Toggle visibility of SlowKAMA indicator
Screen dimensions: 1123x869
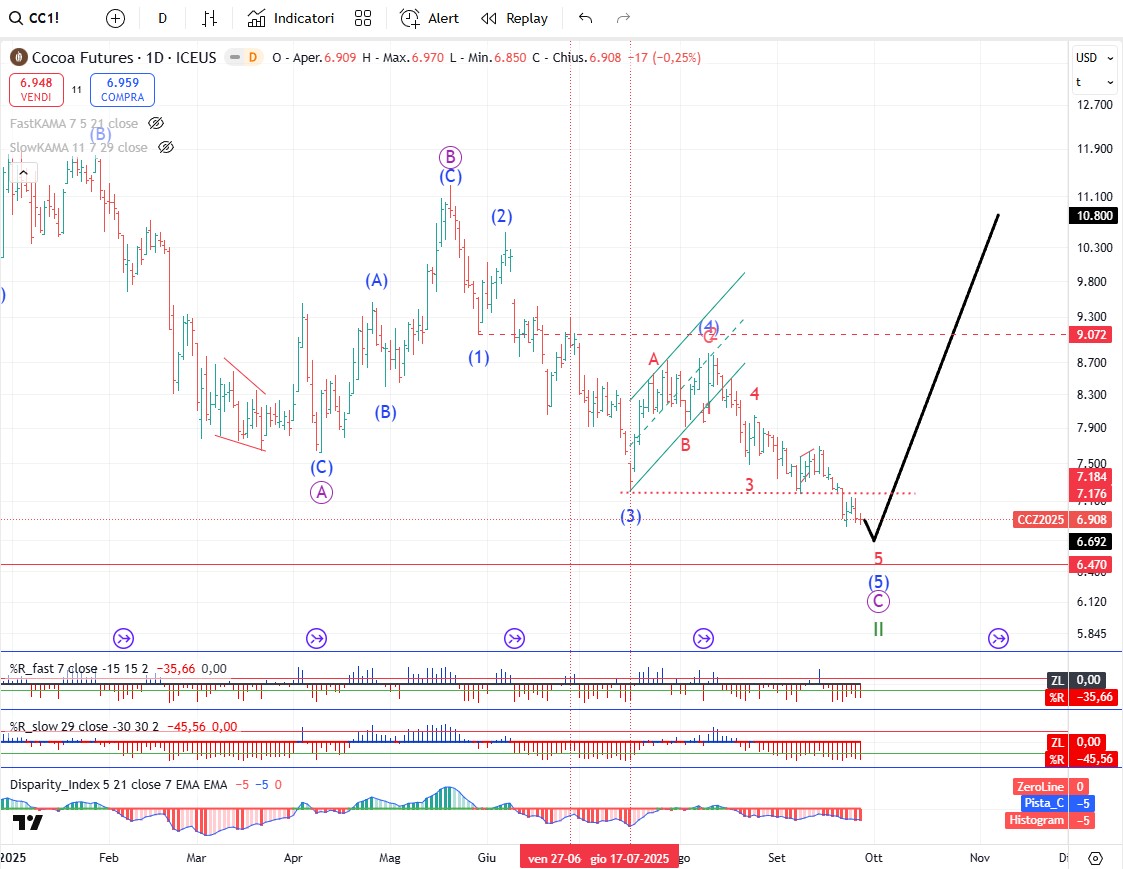point(165,148)
